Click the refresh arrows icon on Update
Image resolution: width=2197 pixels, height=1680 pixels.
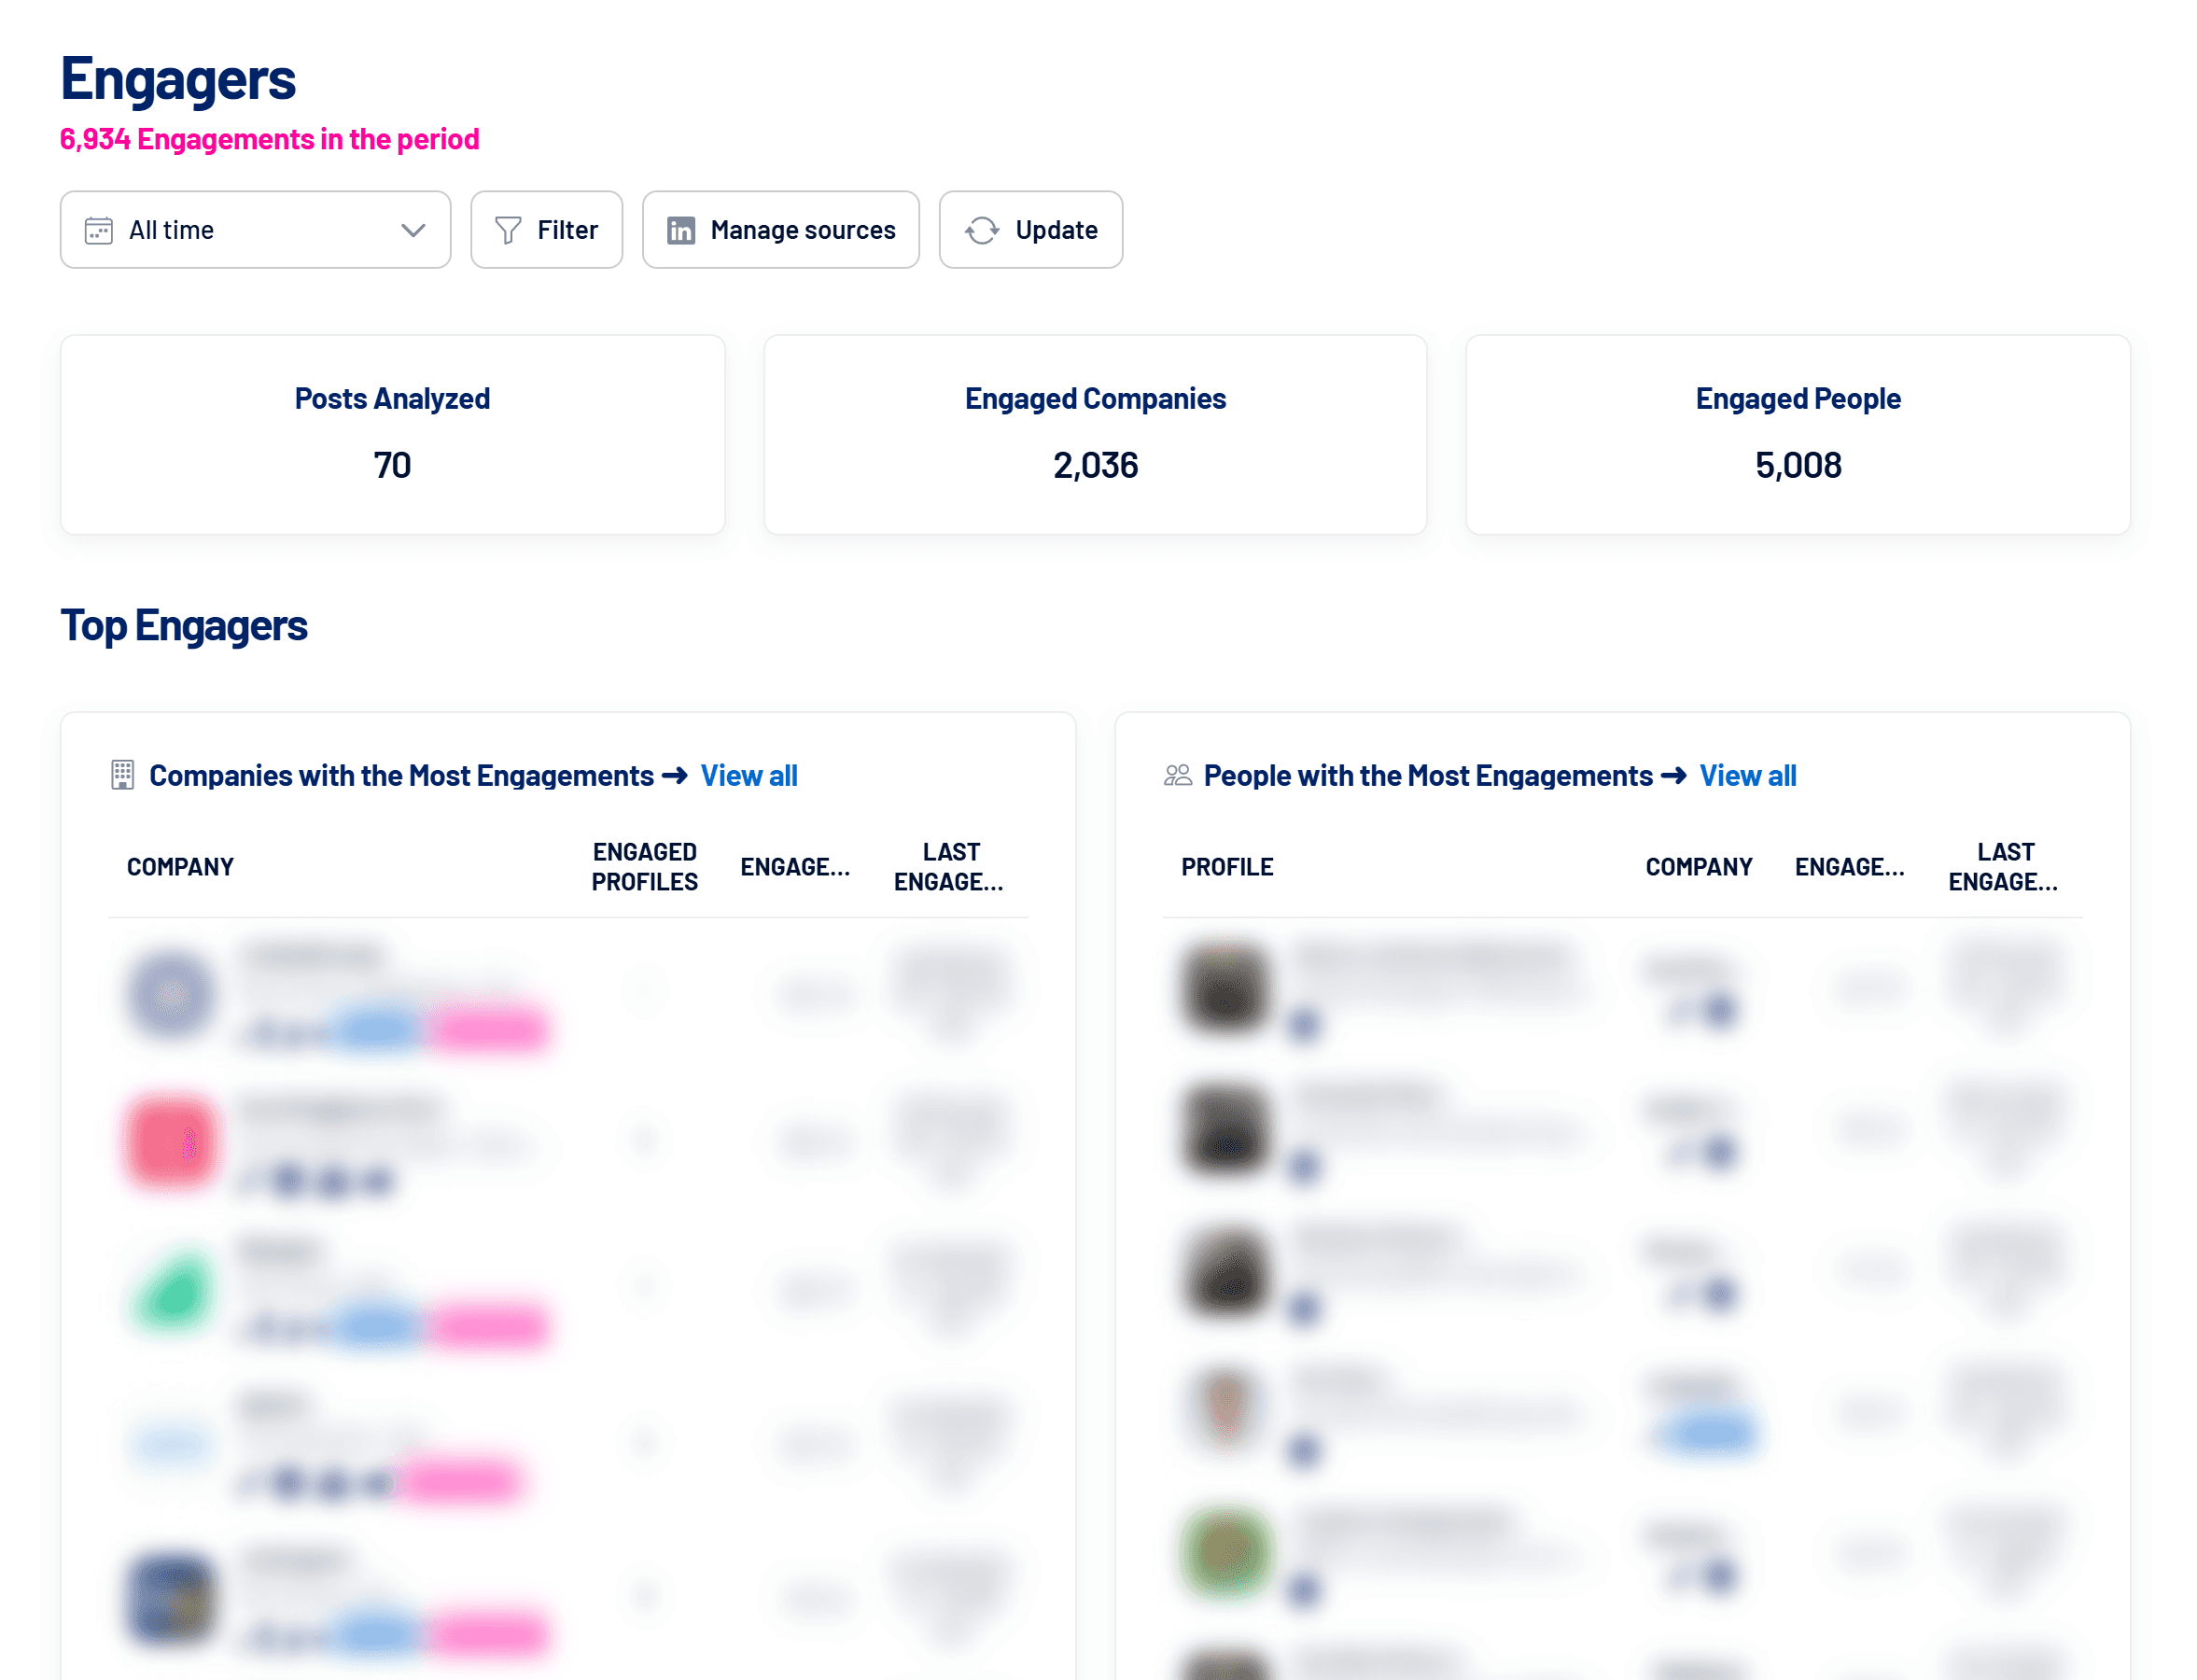981,231
